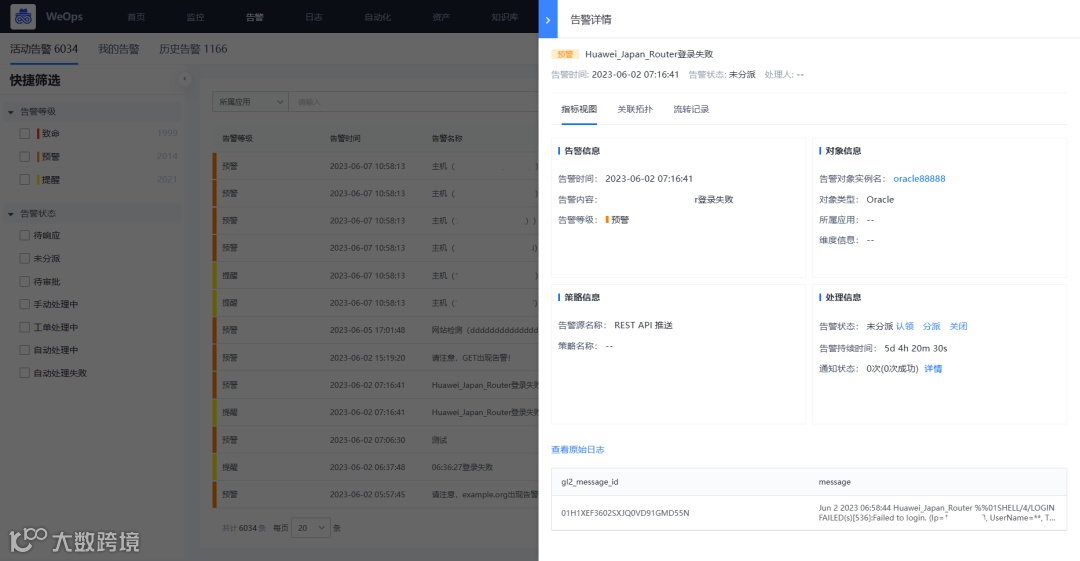Check the 工单处理中 status filter

(25, 327)
